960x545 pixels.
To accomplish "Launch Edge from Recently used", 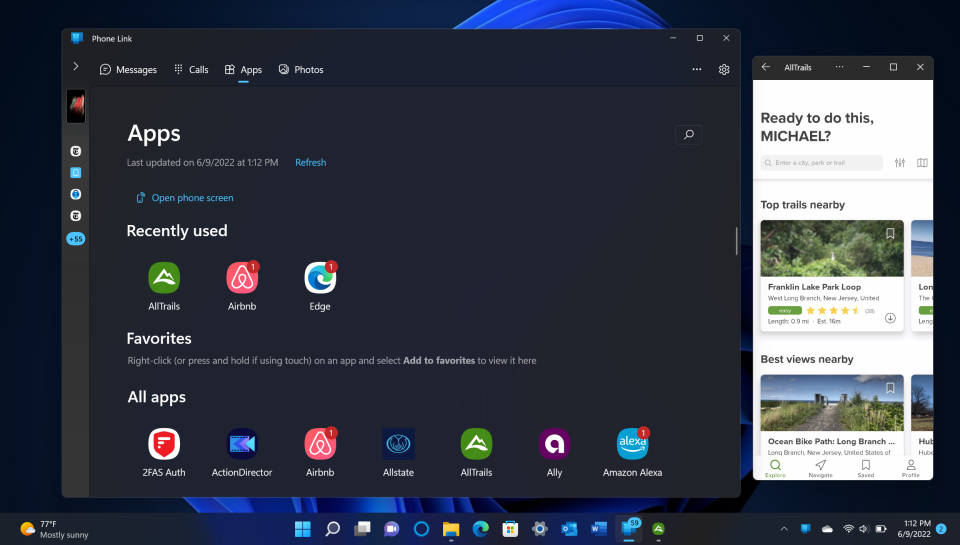I will pyautogui.click(x=320, y=279).
